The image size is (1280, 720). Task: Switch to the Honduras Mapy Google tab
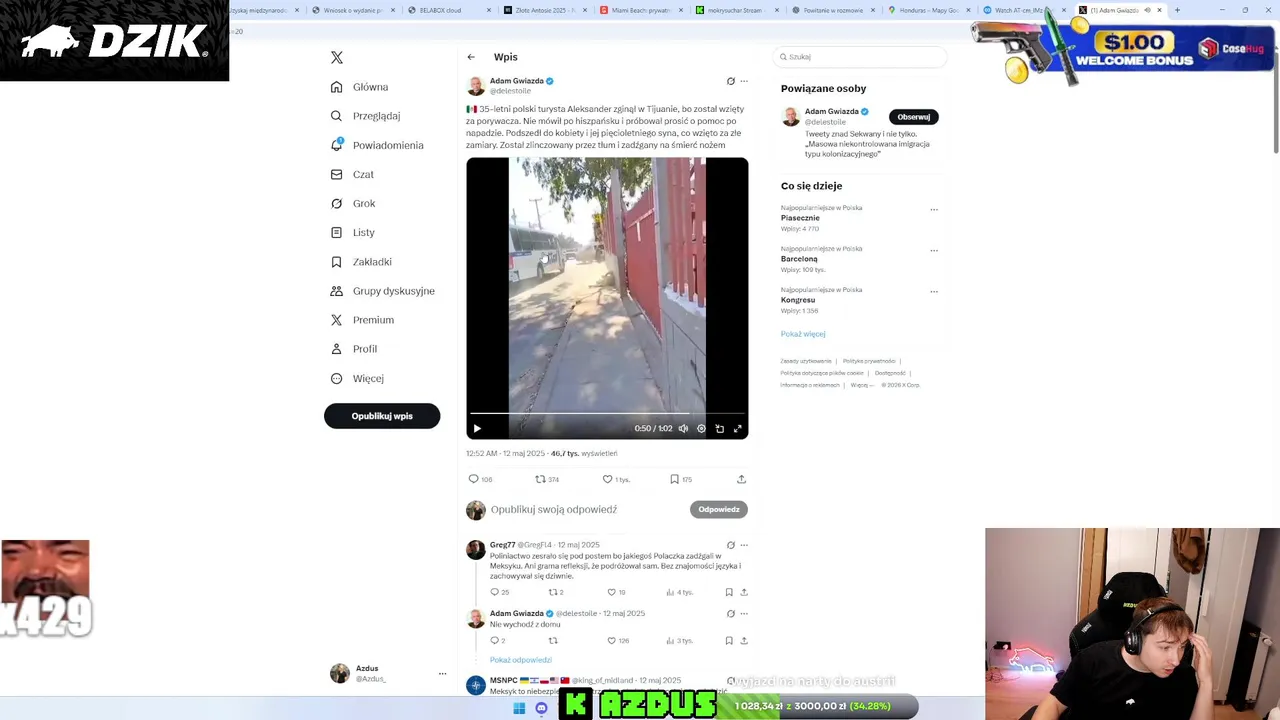pos(928,10)
